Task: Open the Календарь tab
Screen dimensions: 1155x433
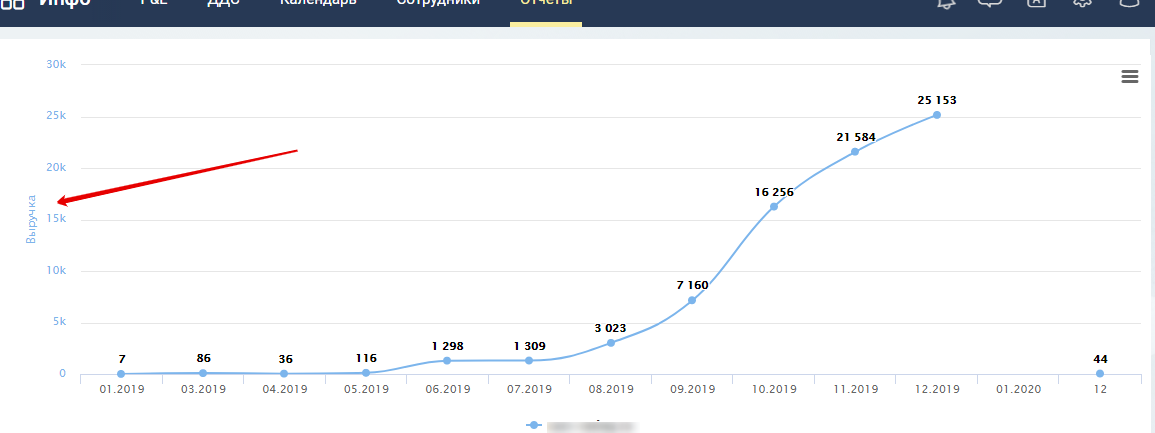Action: pos(317,3)
